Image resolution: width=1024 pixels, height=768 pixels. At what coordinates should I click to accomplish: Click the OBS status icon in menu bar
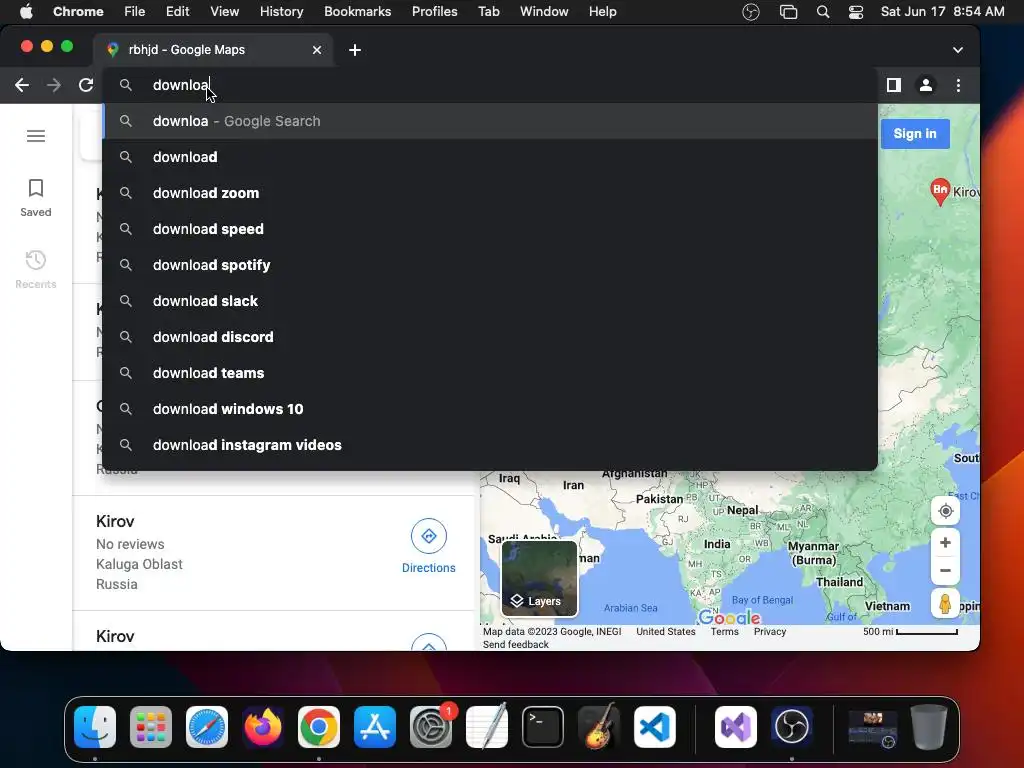751,12
